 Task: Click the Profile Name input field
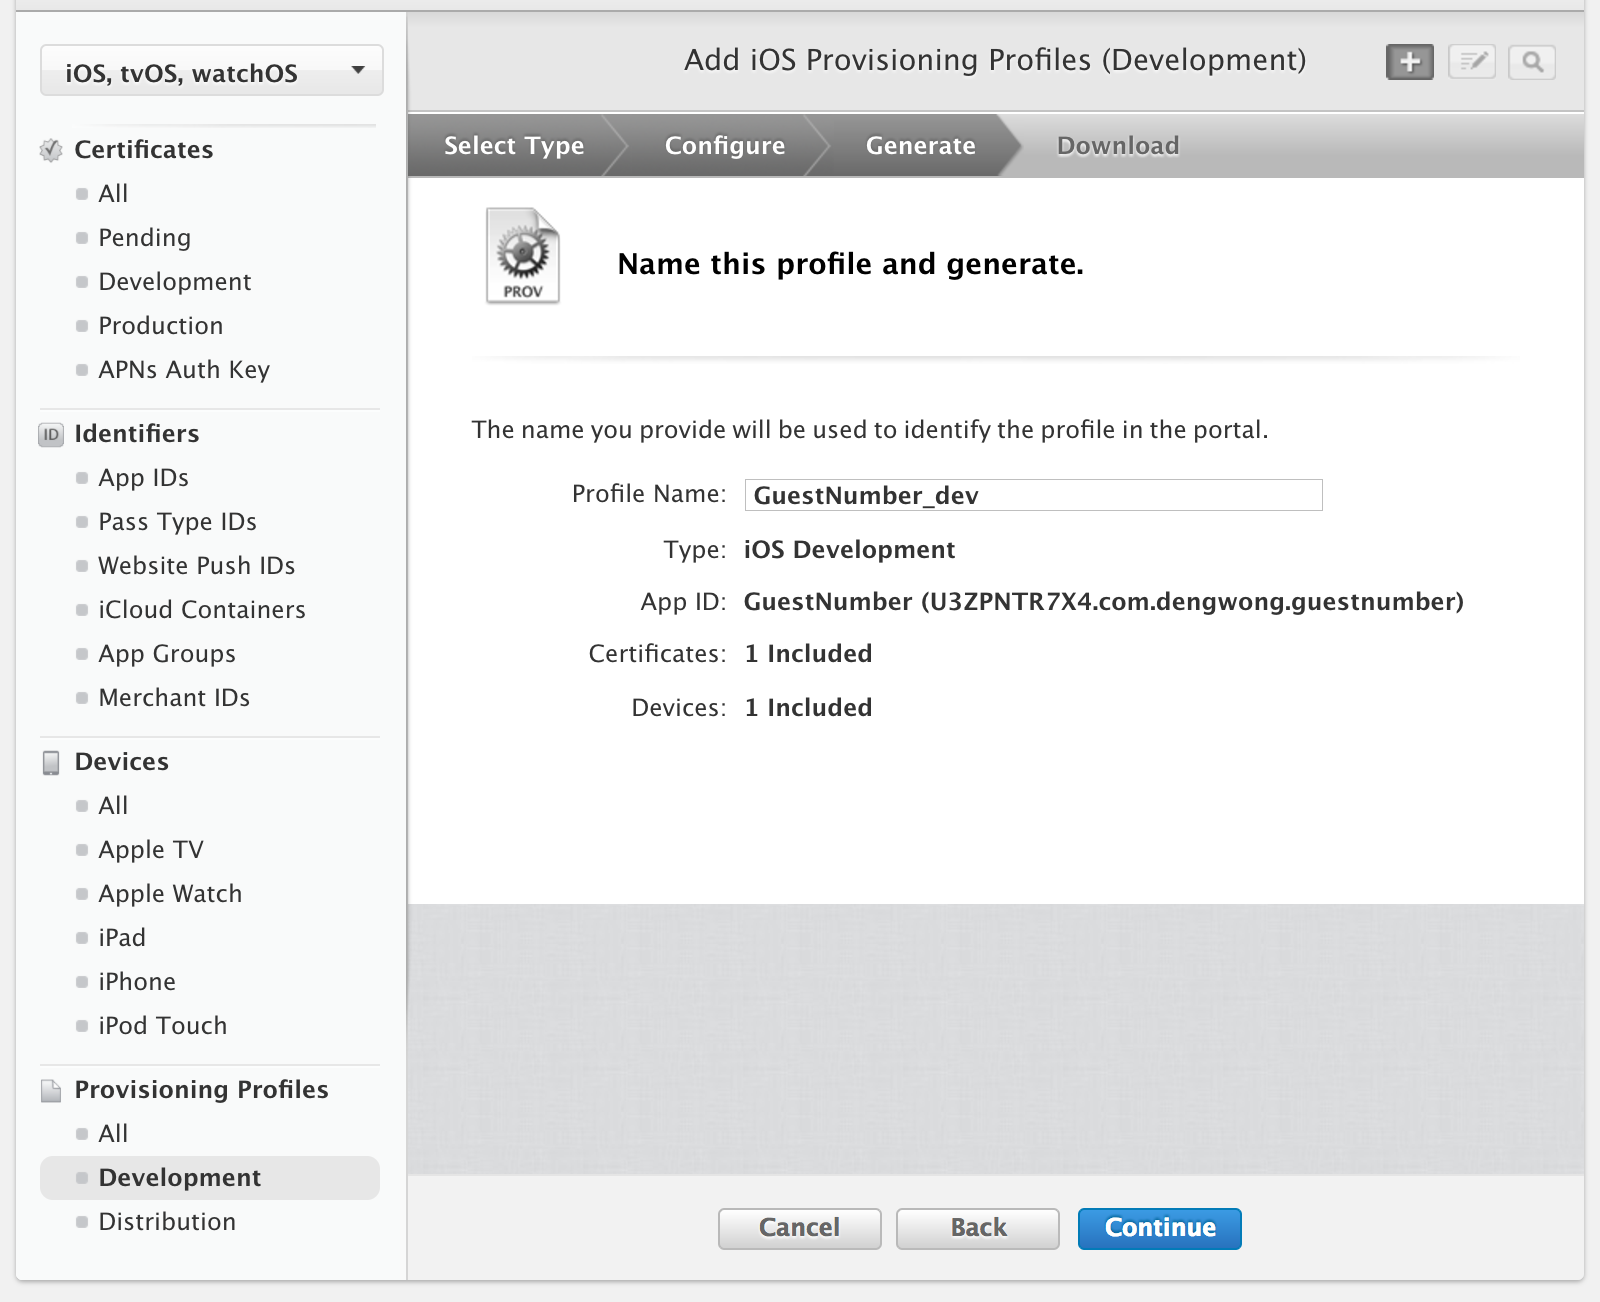(x=1033, y=495)
